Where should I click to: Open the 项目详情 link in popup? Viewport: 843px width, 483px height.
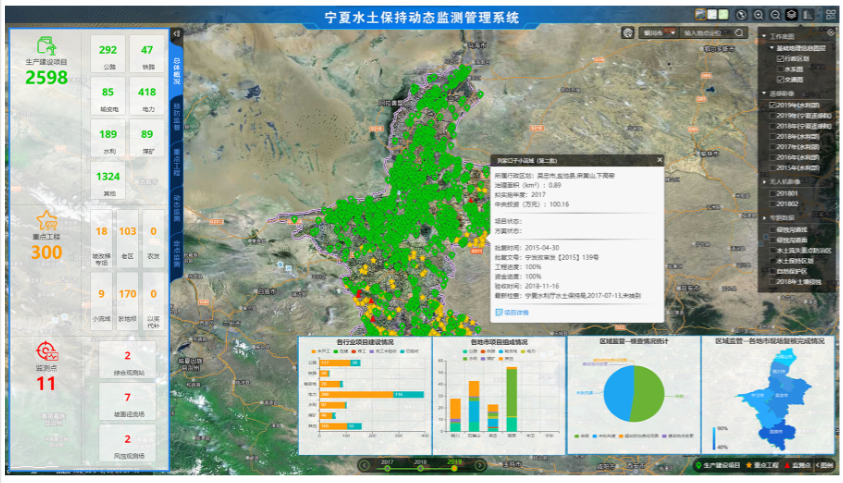pyautogui.click(x=515, y=312)
